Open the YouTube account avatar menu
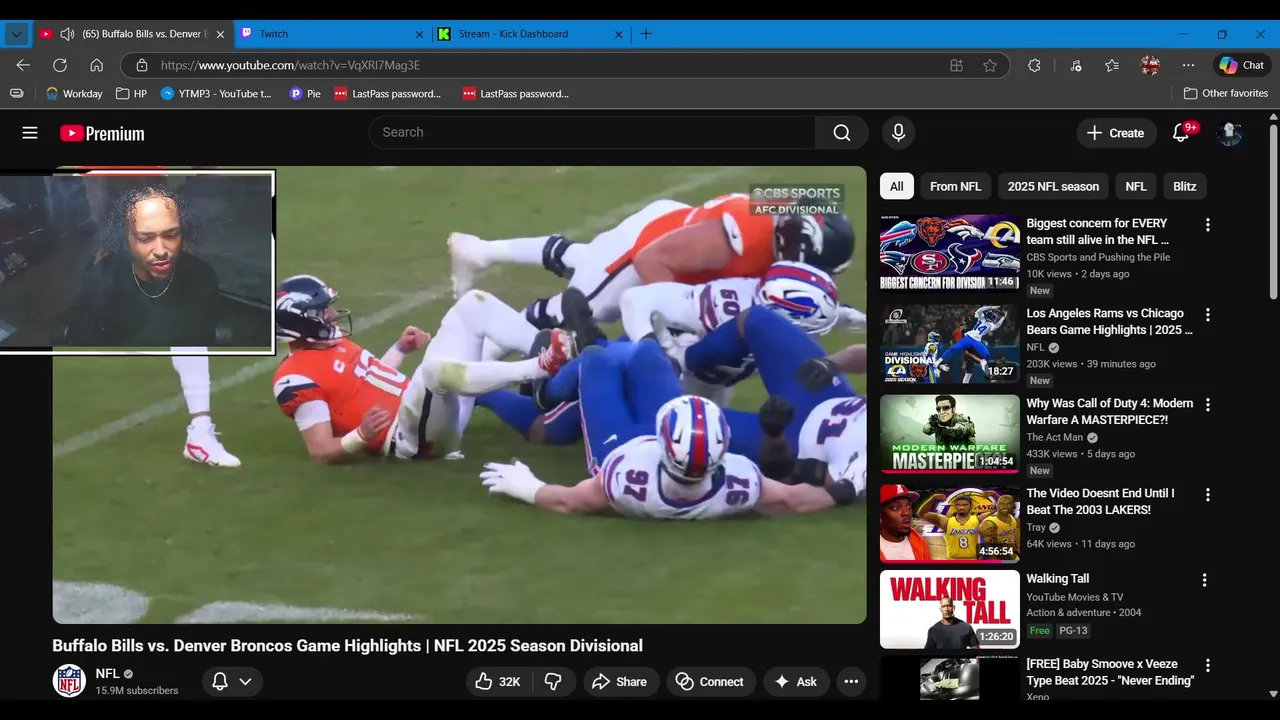The image size is (1280, 720). (x=1230, y=133)
